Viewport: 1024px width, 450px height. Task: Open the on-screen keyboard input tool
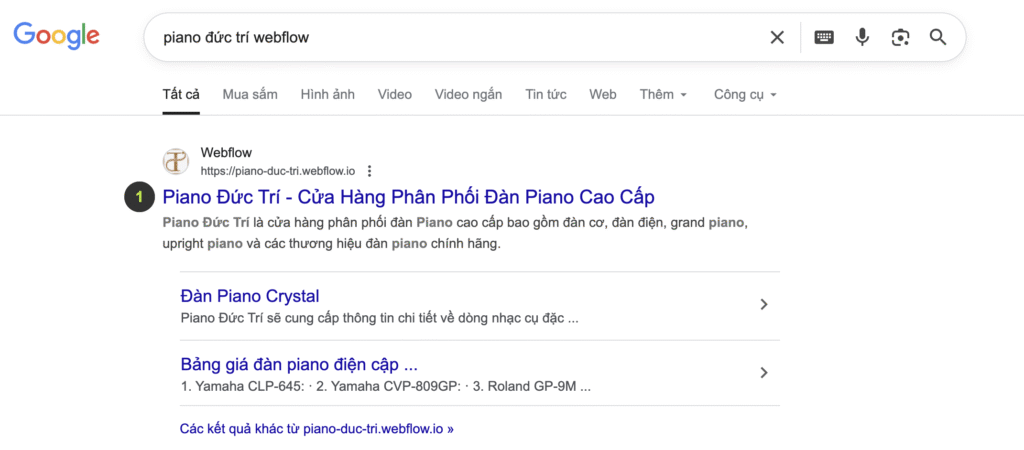824,38
